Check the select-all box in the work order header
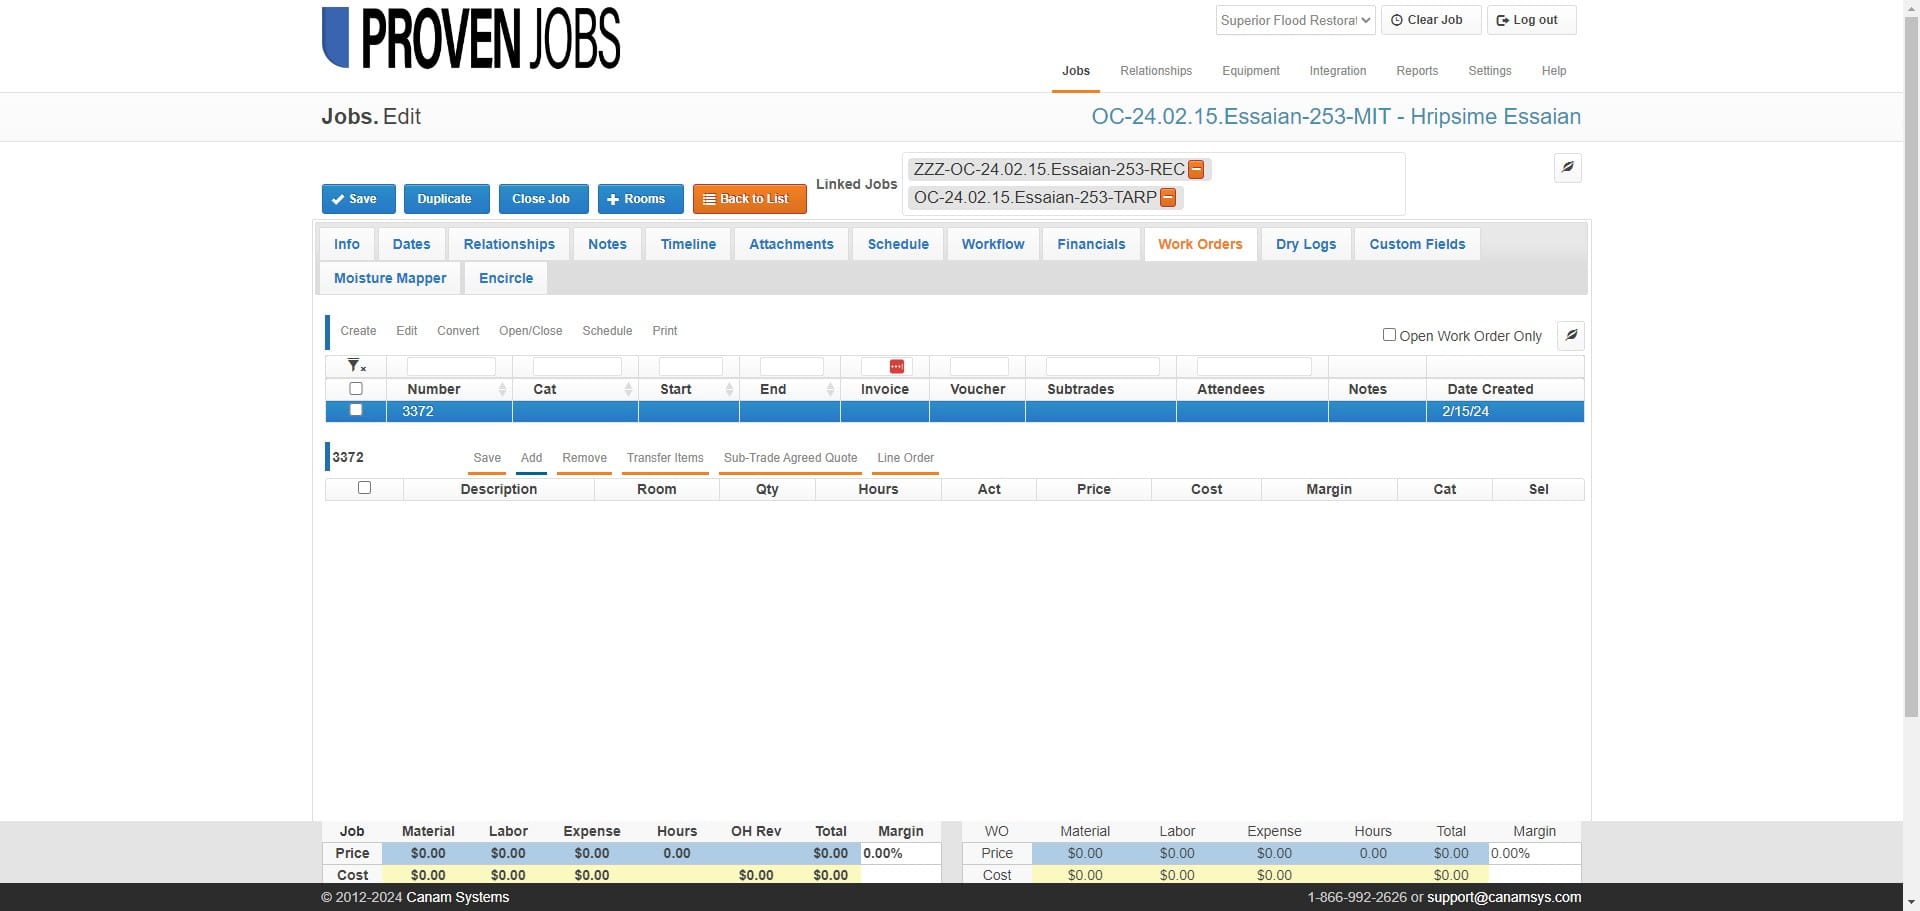This screenshot has width=1920, height=911. [x=356, y=388]
